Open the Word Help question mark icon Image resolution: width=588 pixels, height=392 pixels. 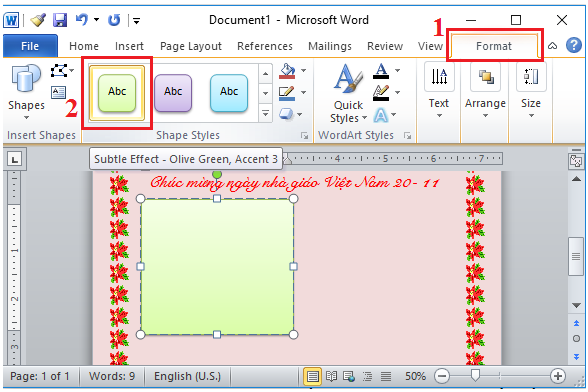[x=574, y=45]
